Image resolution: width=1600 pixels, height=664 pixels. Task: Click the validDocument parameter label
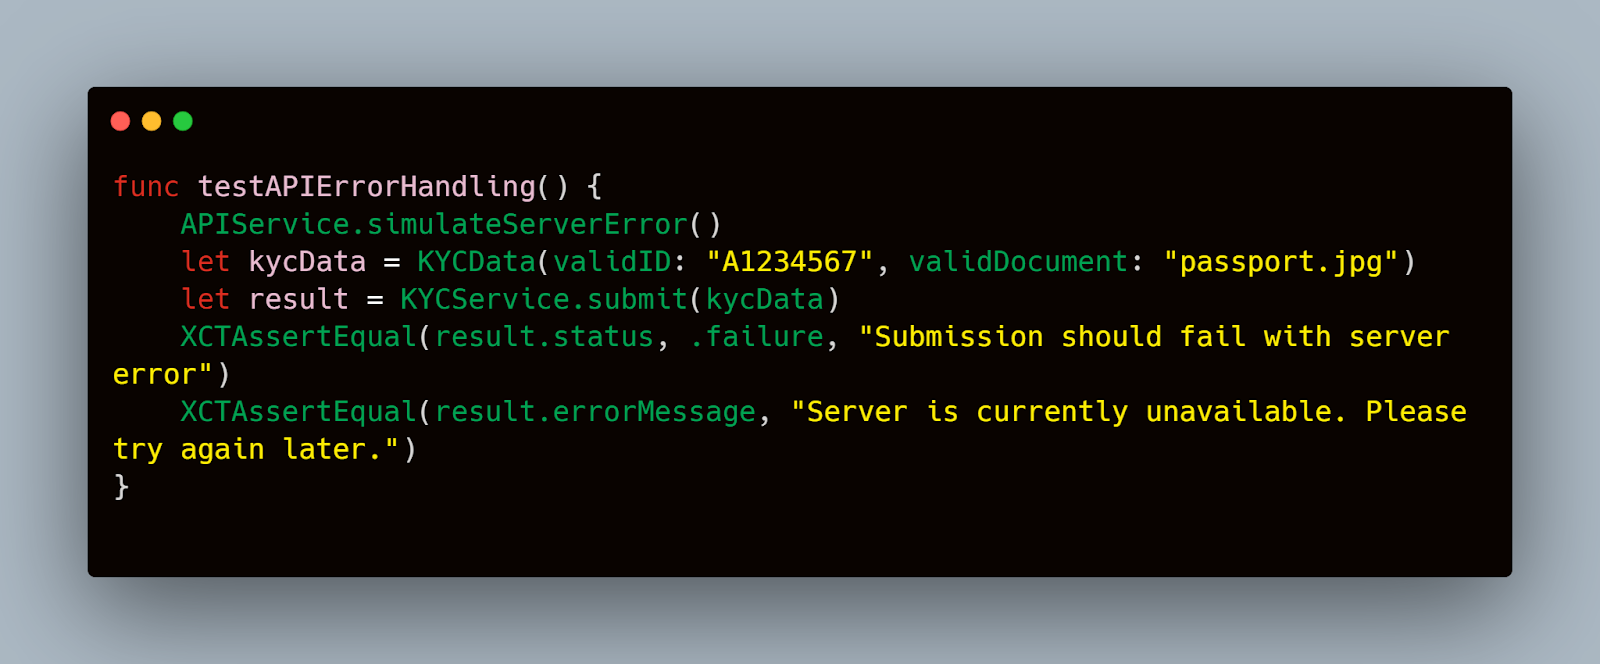click(1018, 262)
